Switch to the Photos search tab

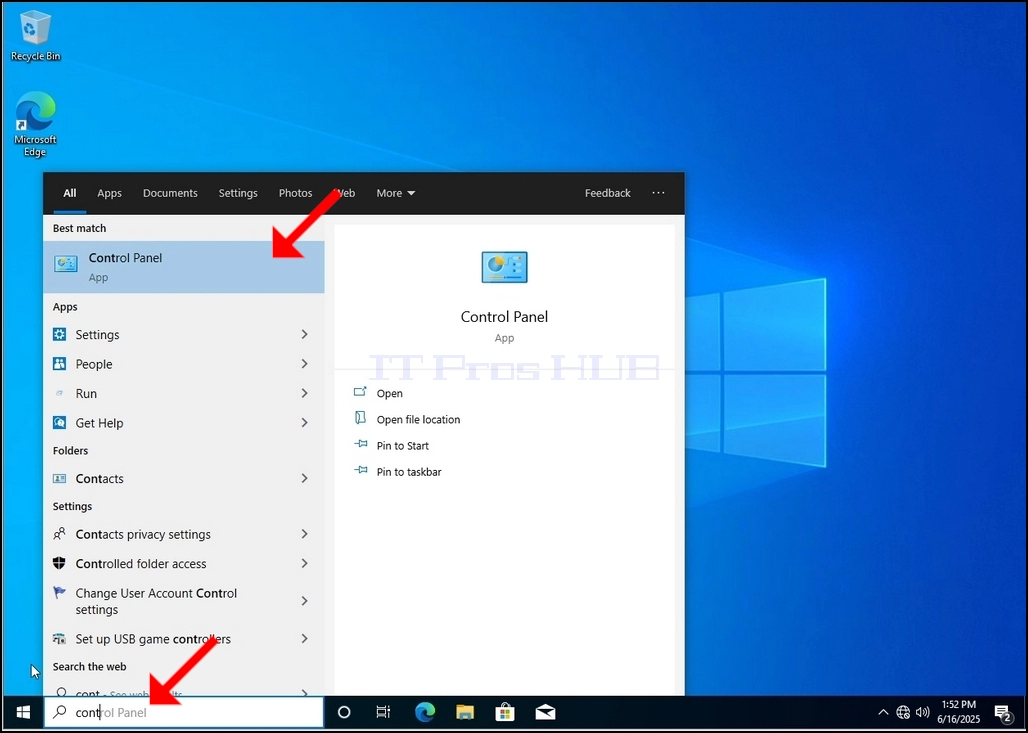click(x=295, y=193)
